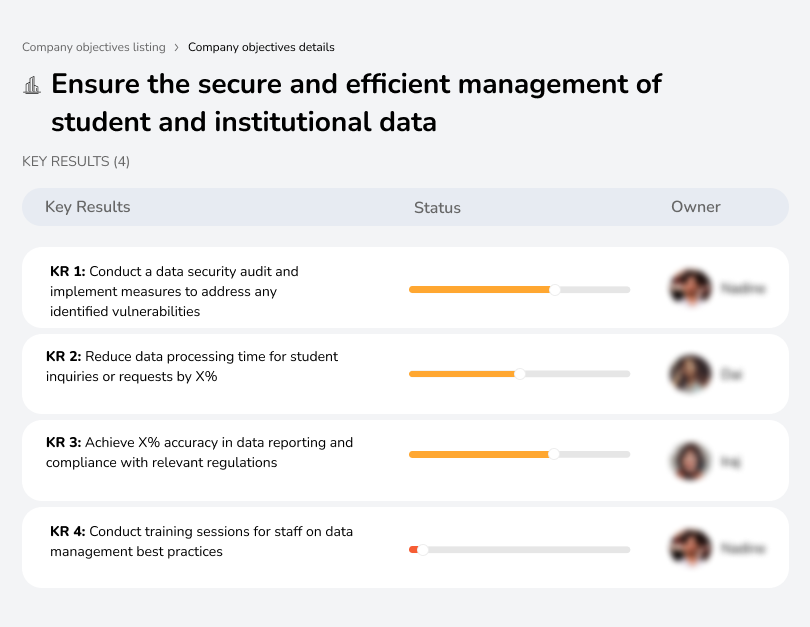Select KR 3 data reporting accuracy text
The height and width of the screenshot is (627, 810).
click(199, 452)
